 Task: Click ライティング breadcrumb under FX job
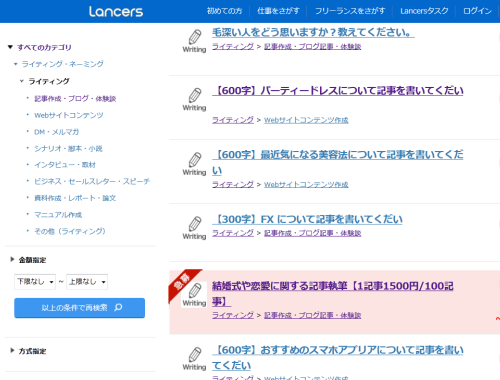(233, 233)
